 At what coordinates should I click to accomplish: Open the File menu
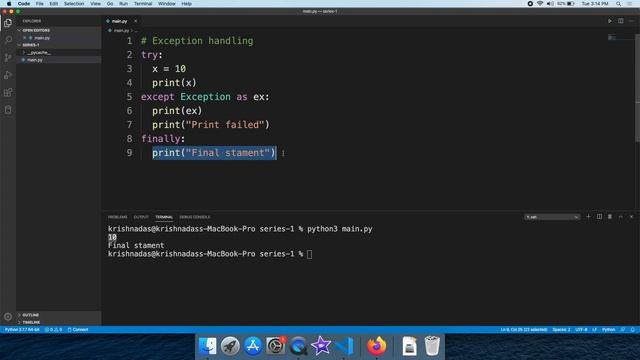(x=40, y=4)
